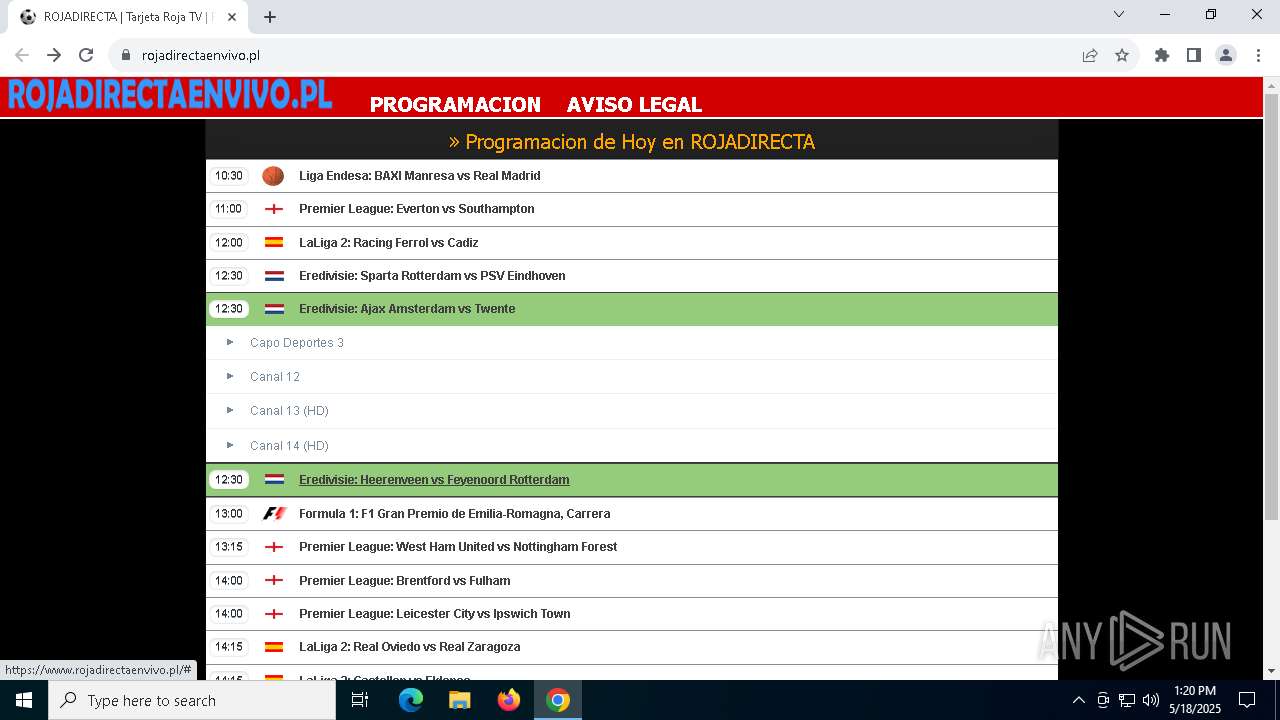Open the Chrome extensions puzzle icon
Viewport: 1280px width, 720px height.
1162,55
